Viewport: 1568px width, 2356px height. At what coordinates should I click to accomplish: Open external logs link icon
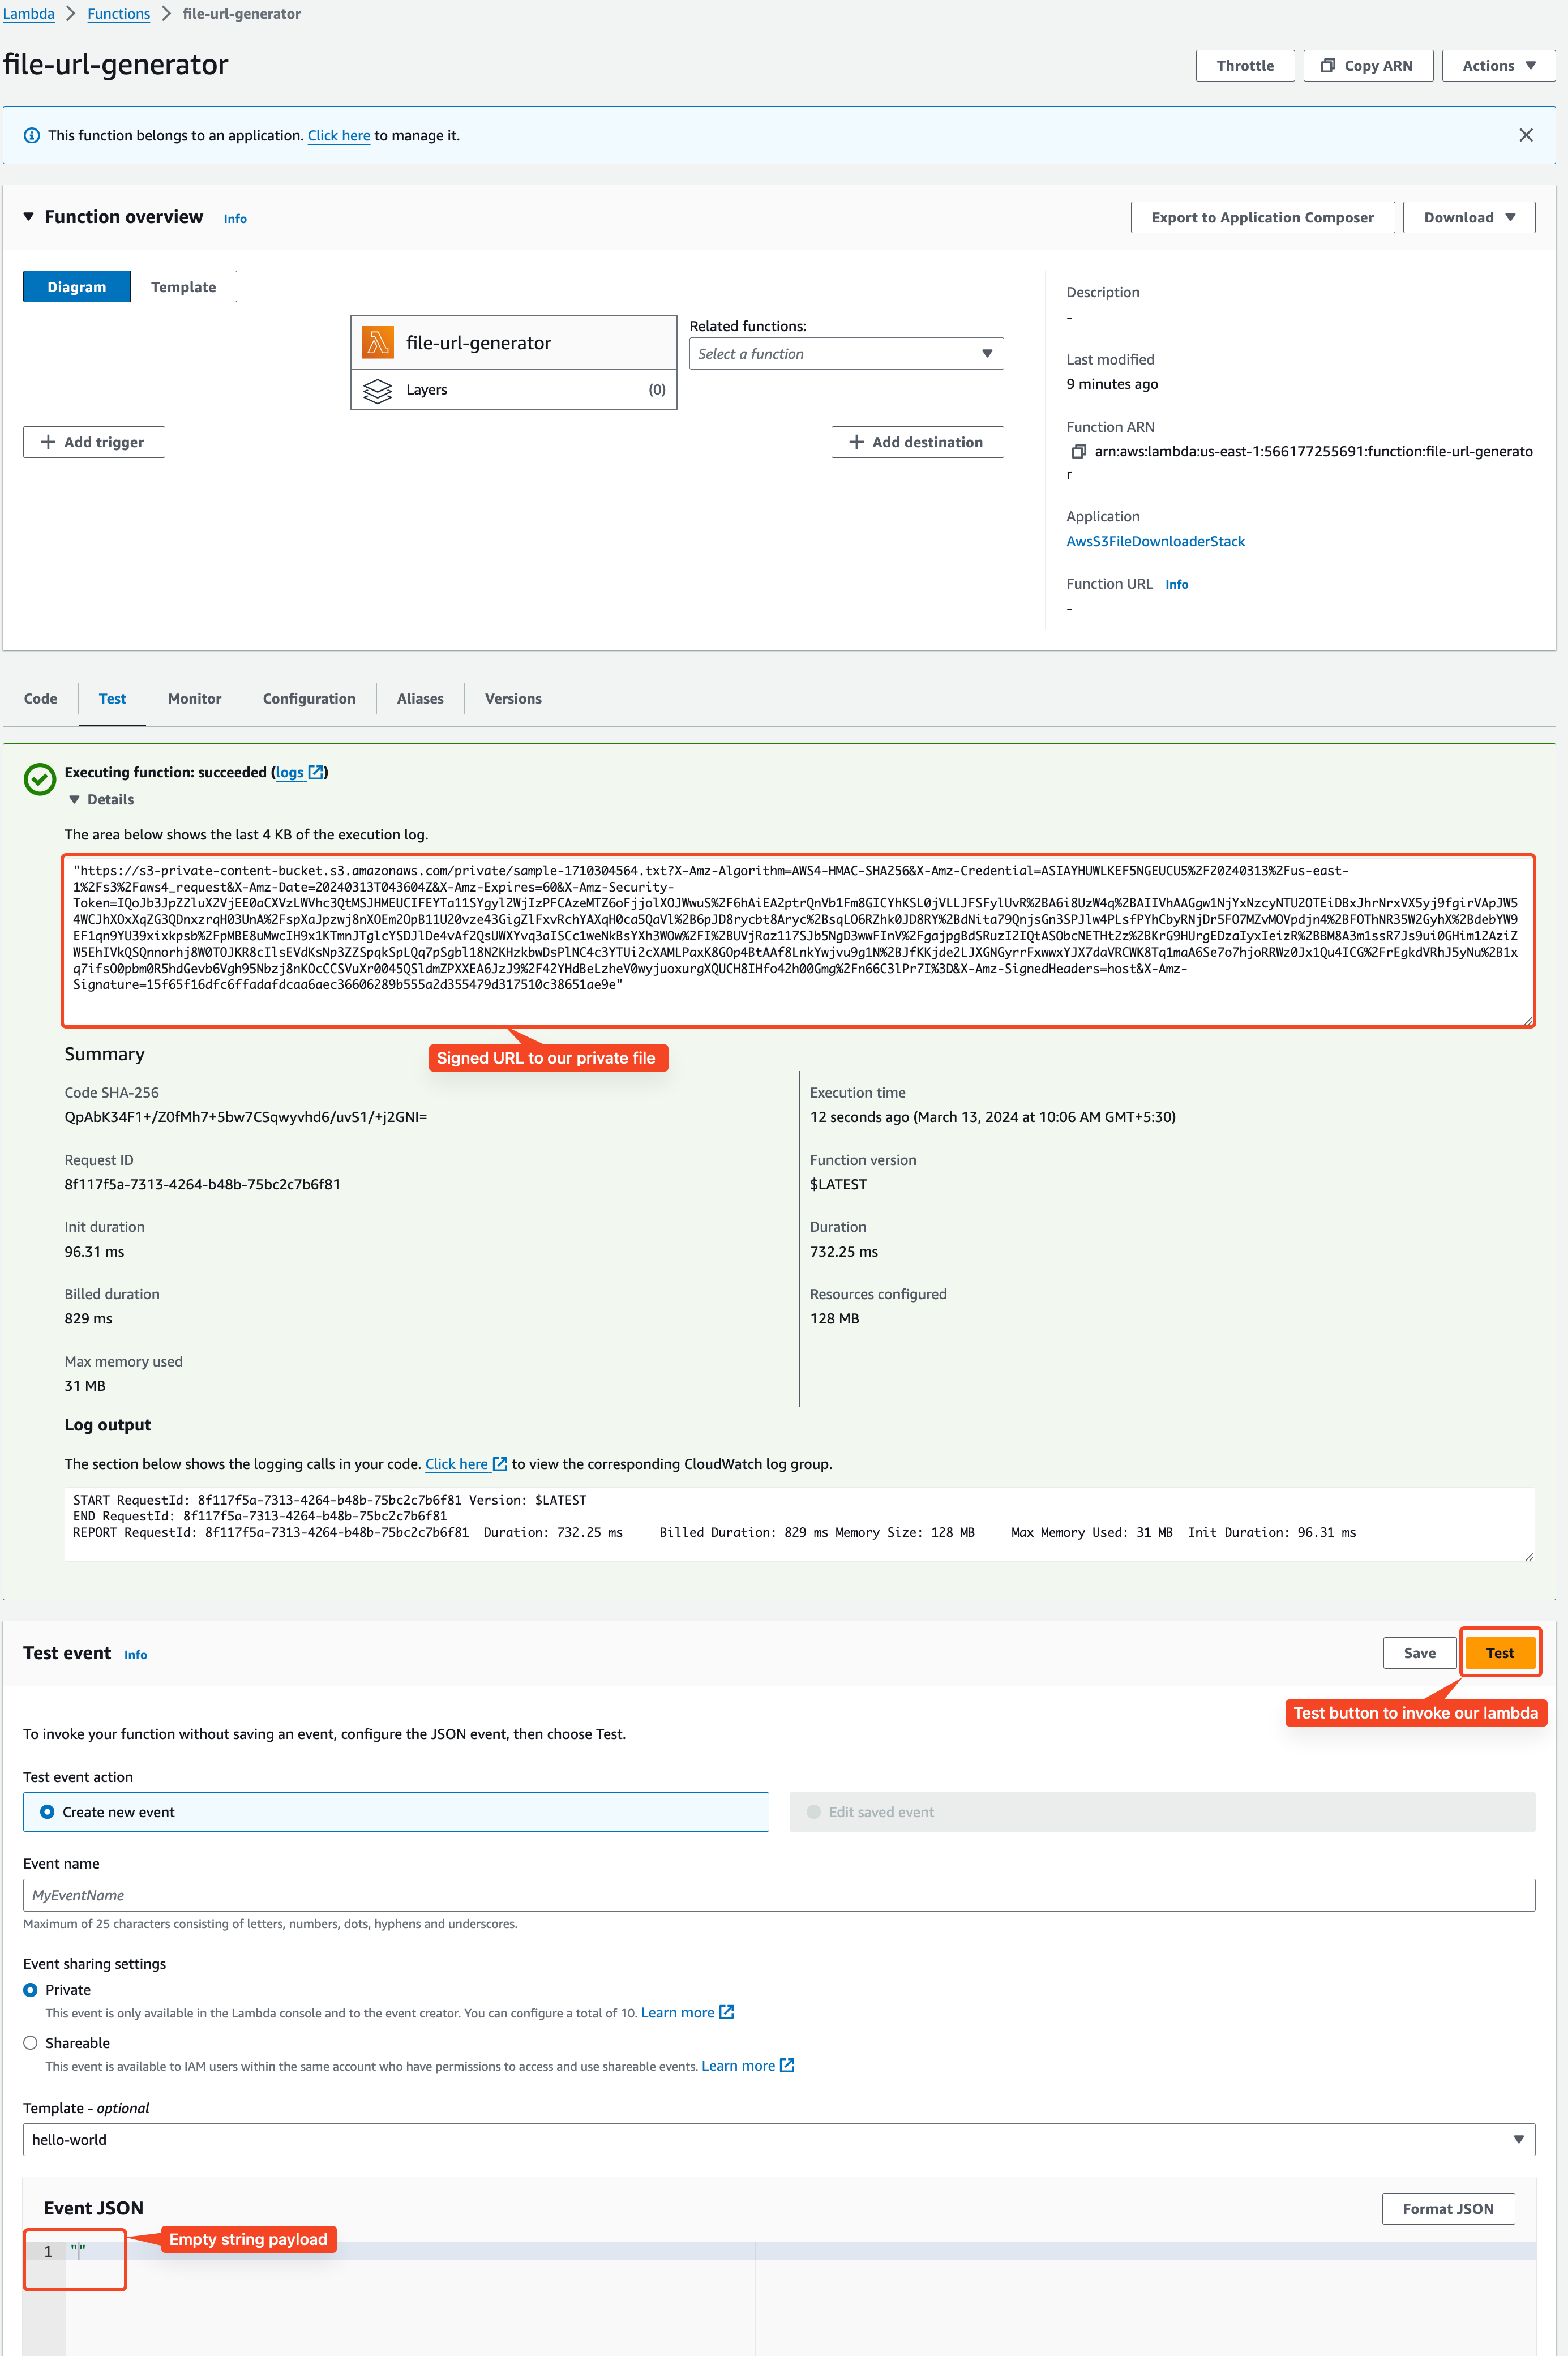click(x=316, y=772)
